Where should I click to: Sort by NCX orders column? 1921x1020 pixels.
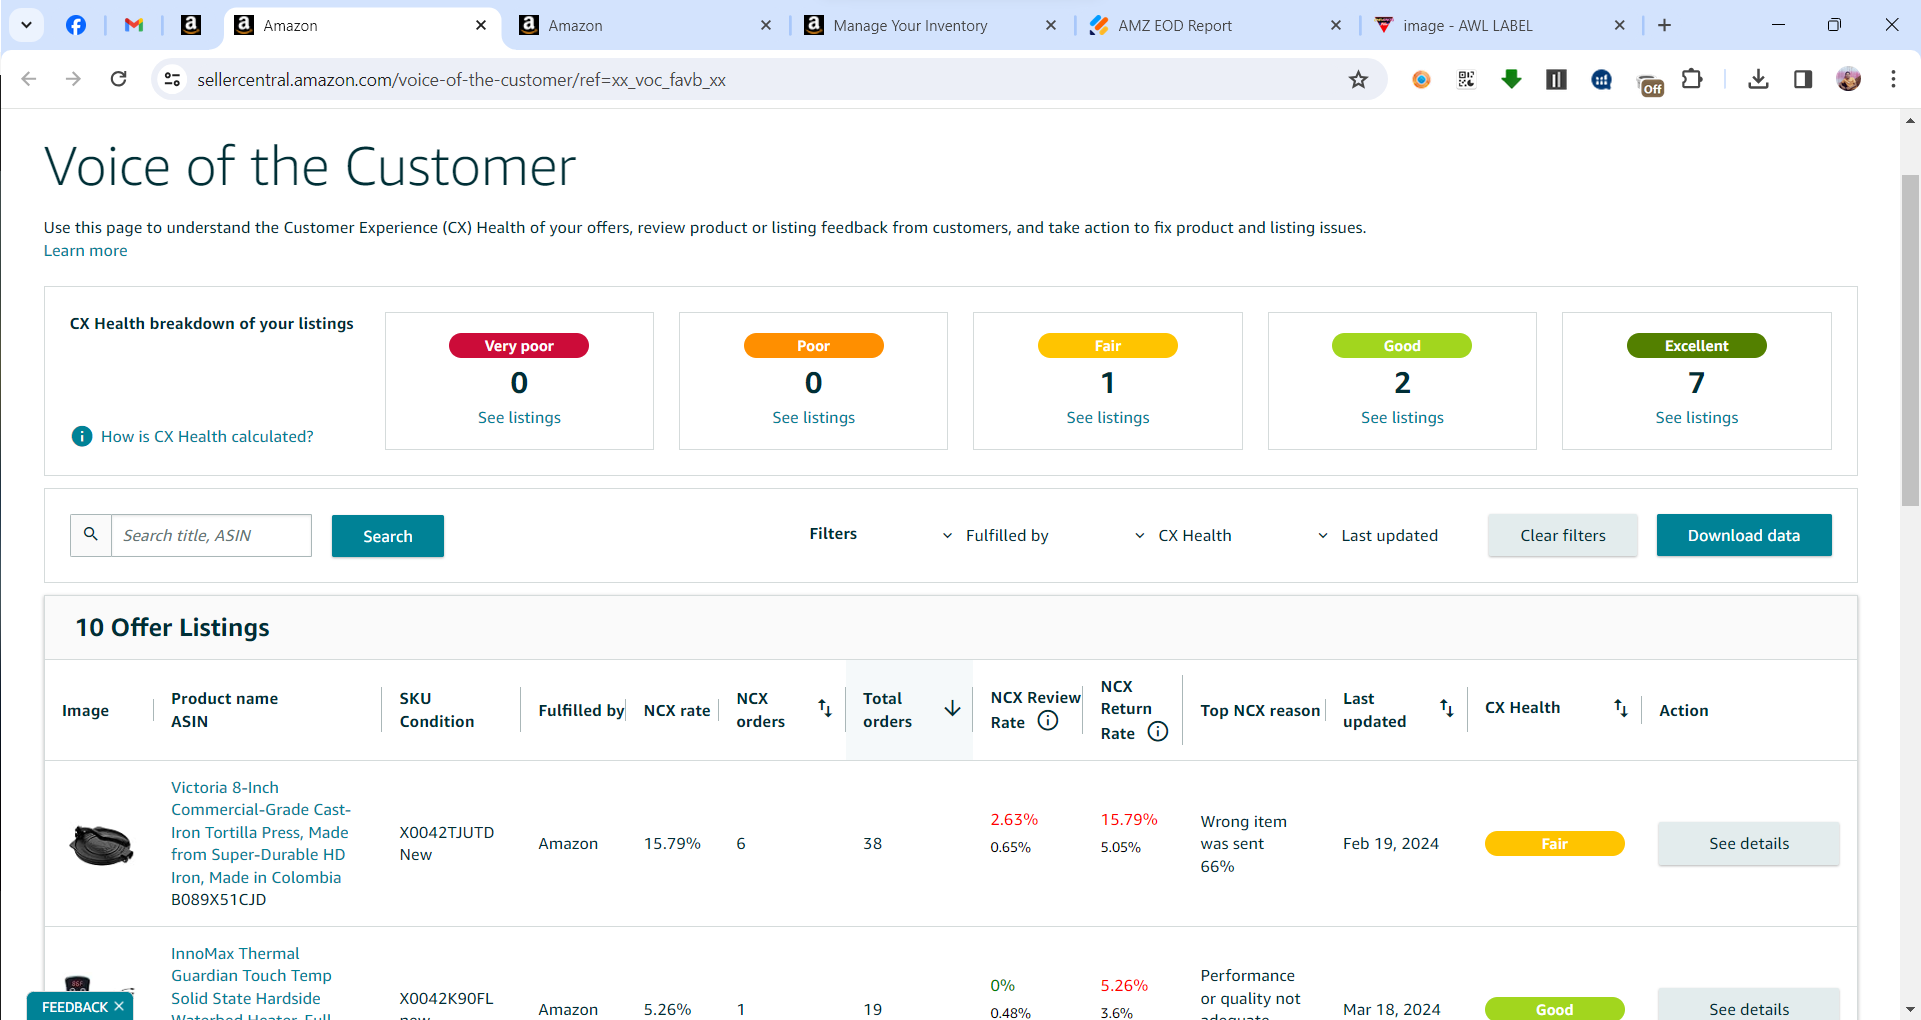point(825,708)
